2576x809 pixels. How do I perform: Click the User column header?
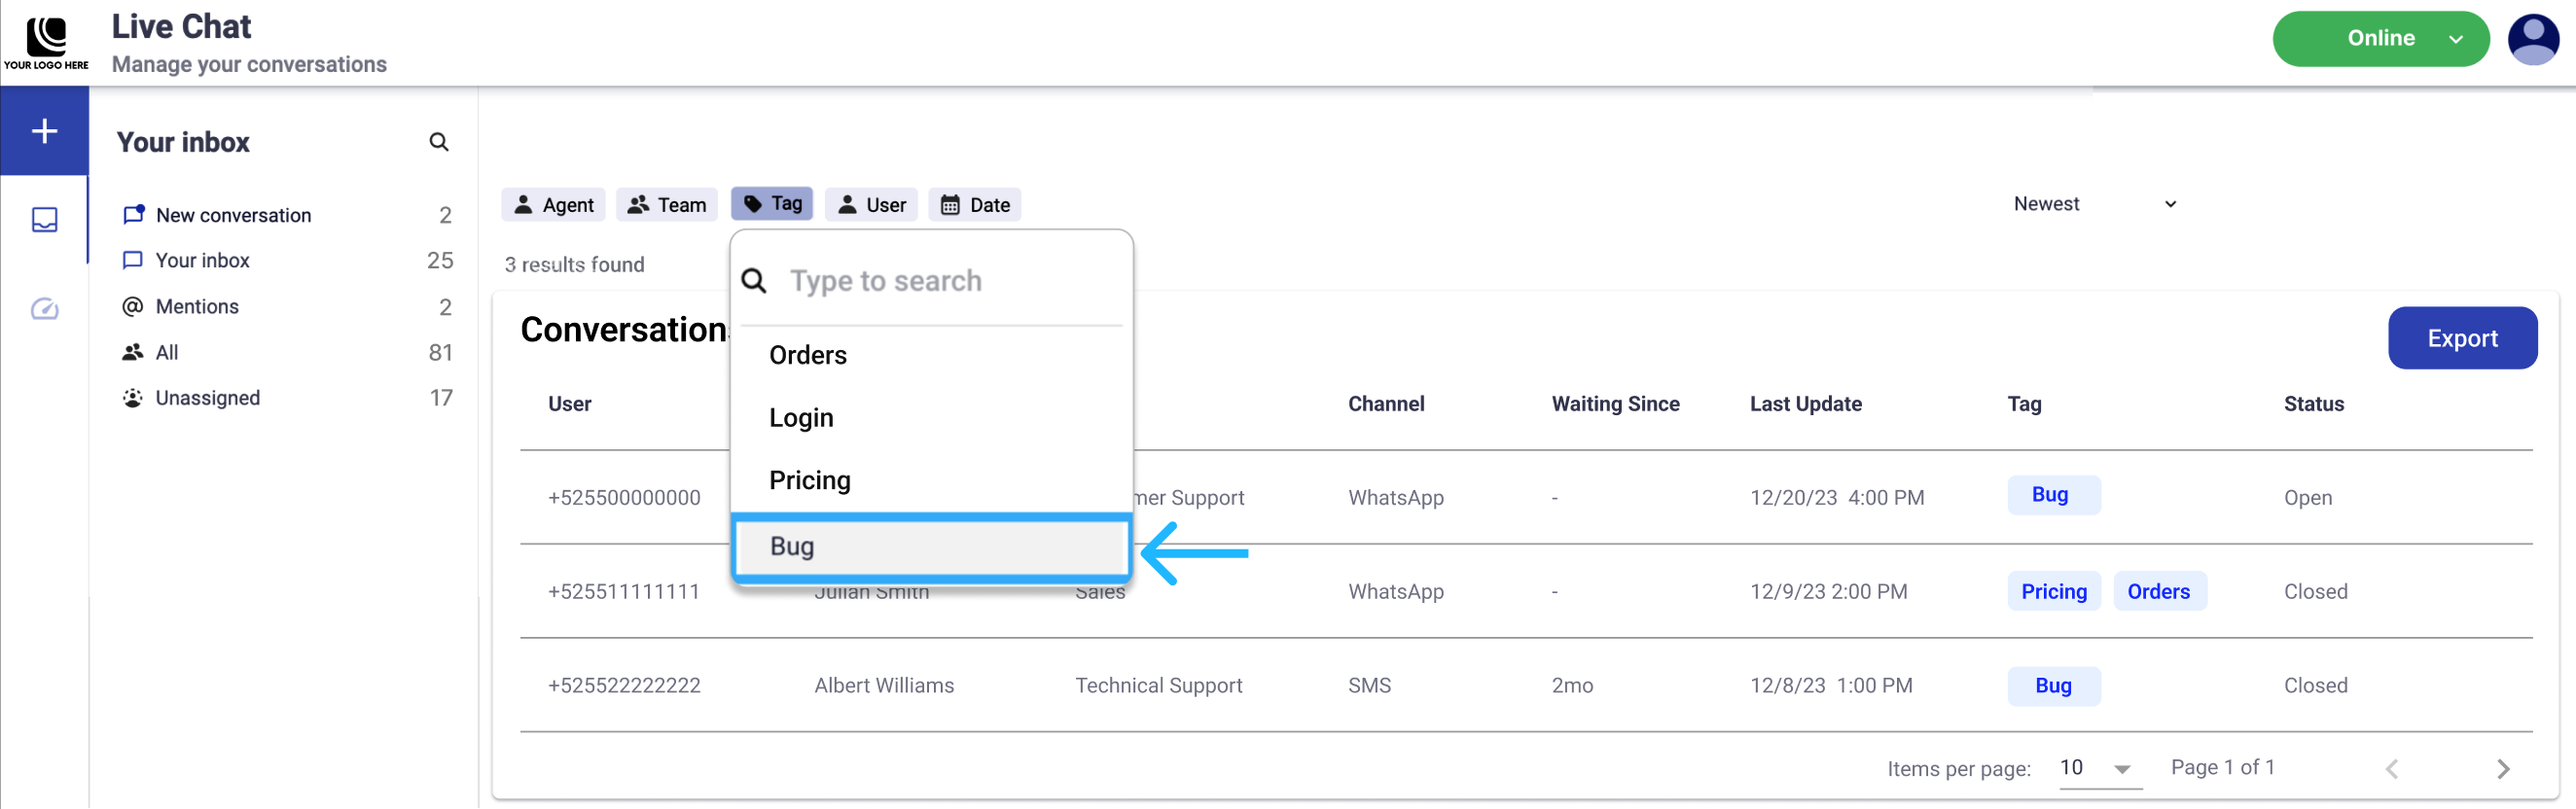(569, 404)
